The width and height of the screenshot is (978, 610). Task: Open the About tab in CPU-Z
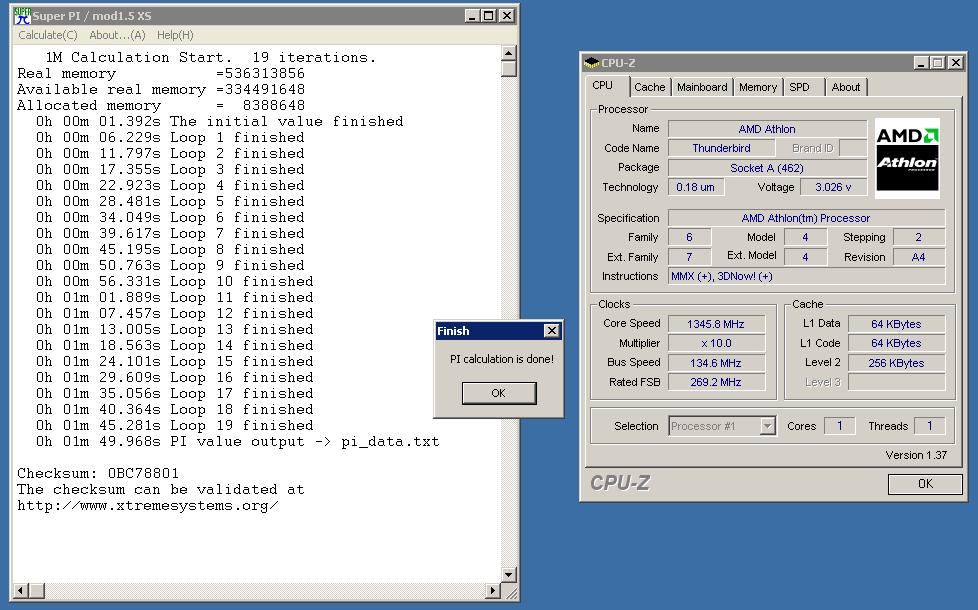tap(845, 87)
